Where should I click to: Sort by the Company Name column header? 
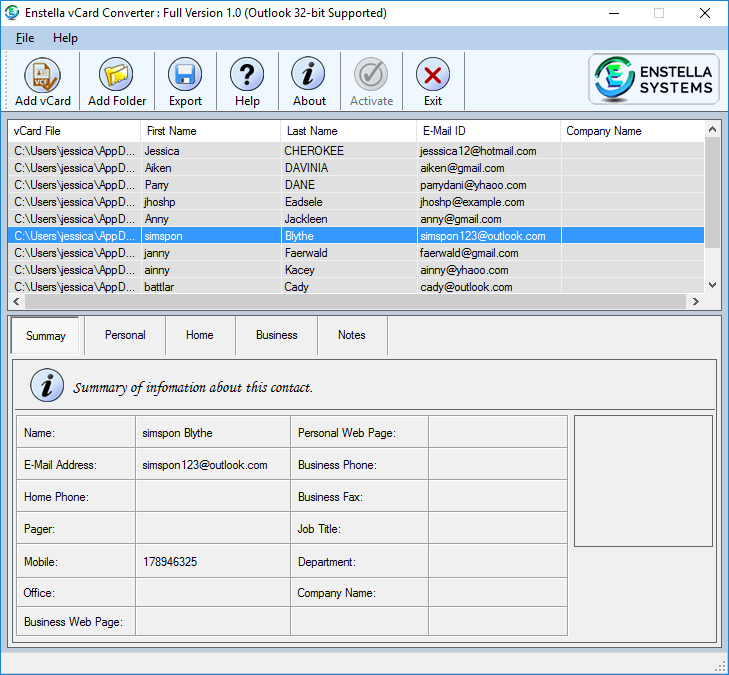[632, 131]
